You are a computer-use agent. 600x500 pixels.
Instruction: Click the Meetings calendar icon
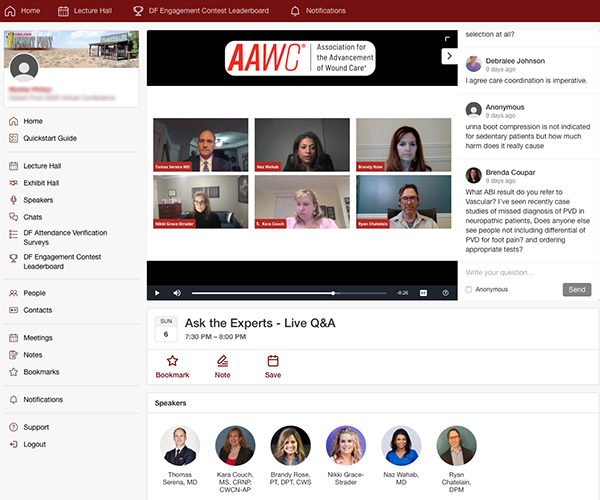(13, 338)
